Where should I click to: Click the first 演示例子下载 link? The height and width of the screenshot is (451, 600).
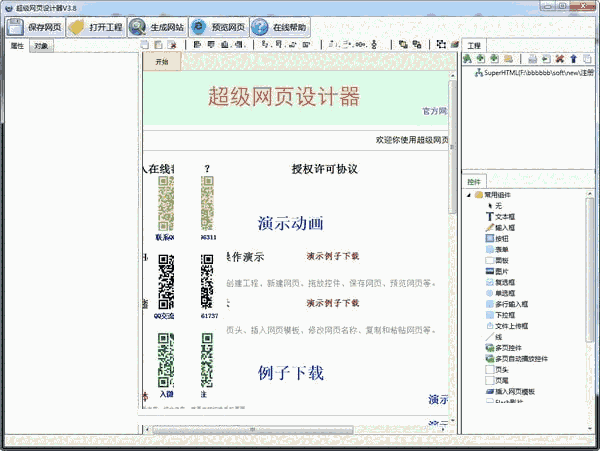(x=333, y=256)
